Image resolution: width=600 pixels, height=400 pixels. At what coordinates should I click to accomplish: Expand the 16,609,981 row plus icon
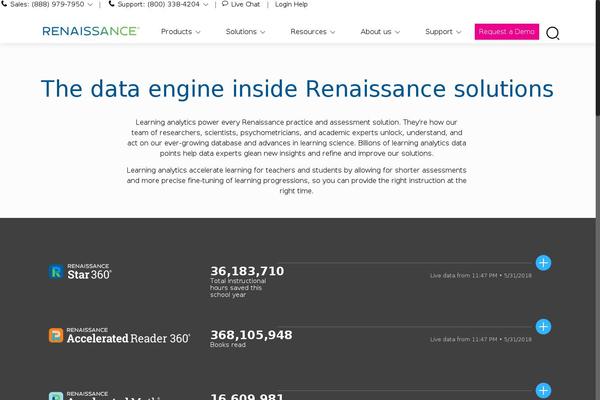(x=543, y=391)
